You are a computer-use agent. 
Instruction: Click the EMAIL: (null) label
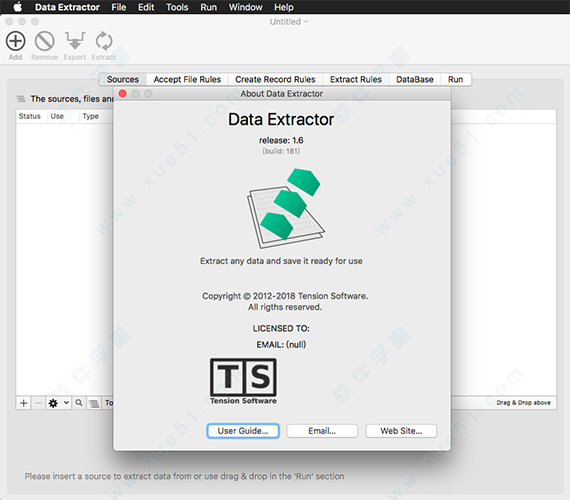point(281,344)
